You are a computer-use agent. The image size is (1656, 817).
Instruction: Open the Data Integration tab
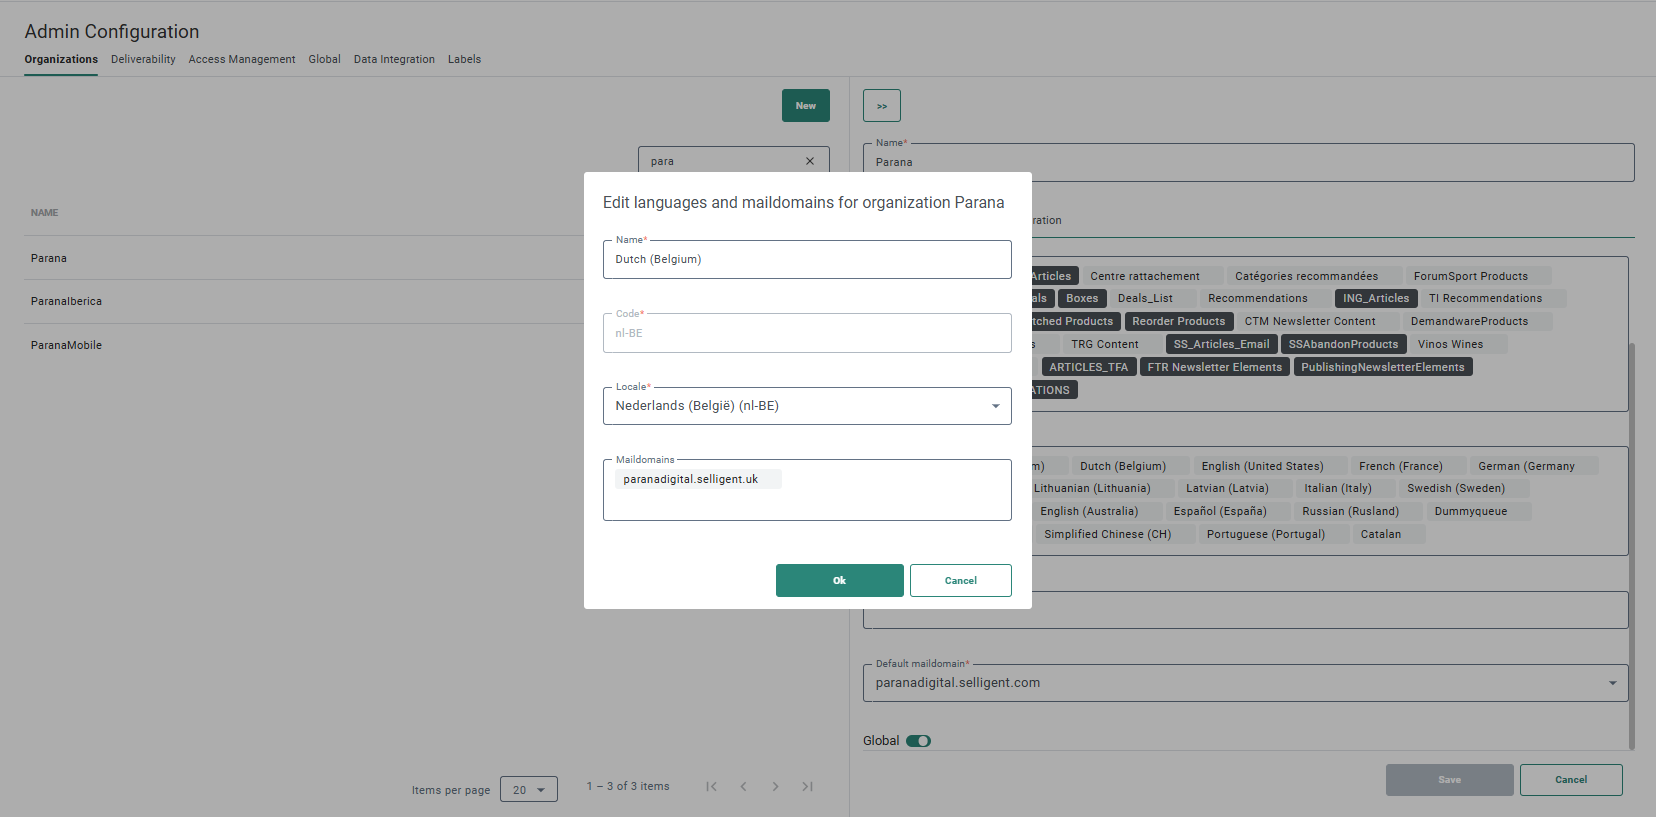[394, 59]
